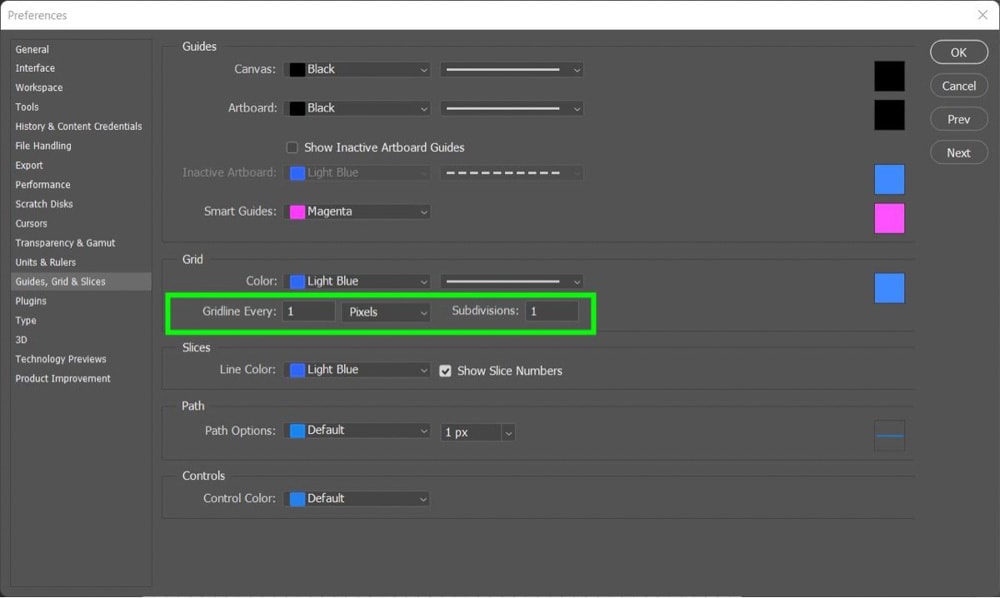Click the Path preview swatch

(889, 436)
